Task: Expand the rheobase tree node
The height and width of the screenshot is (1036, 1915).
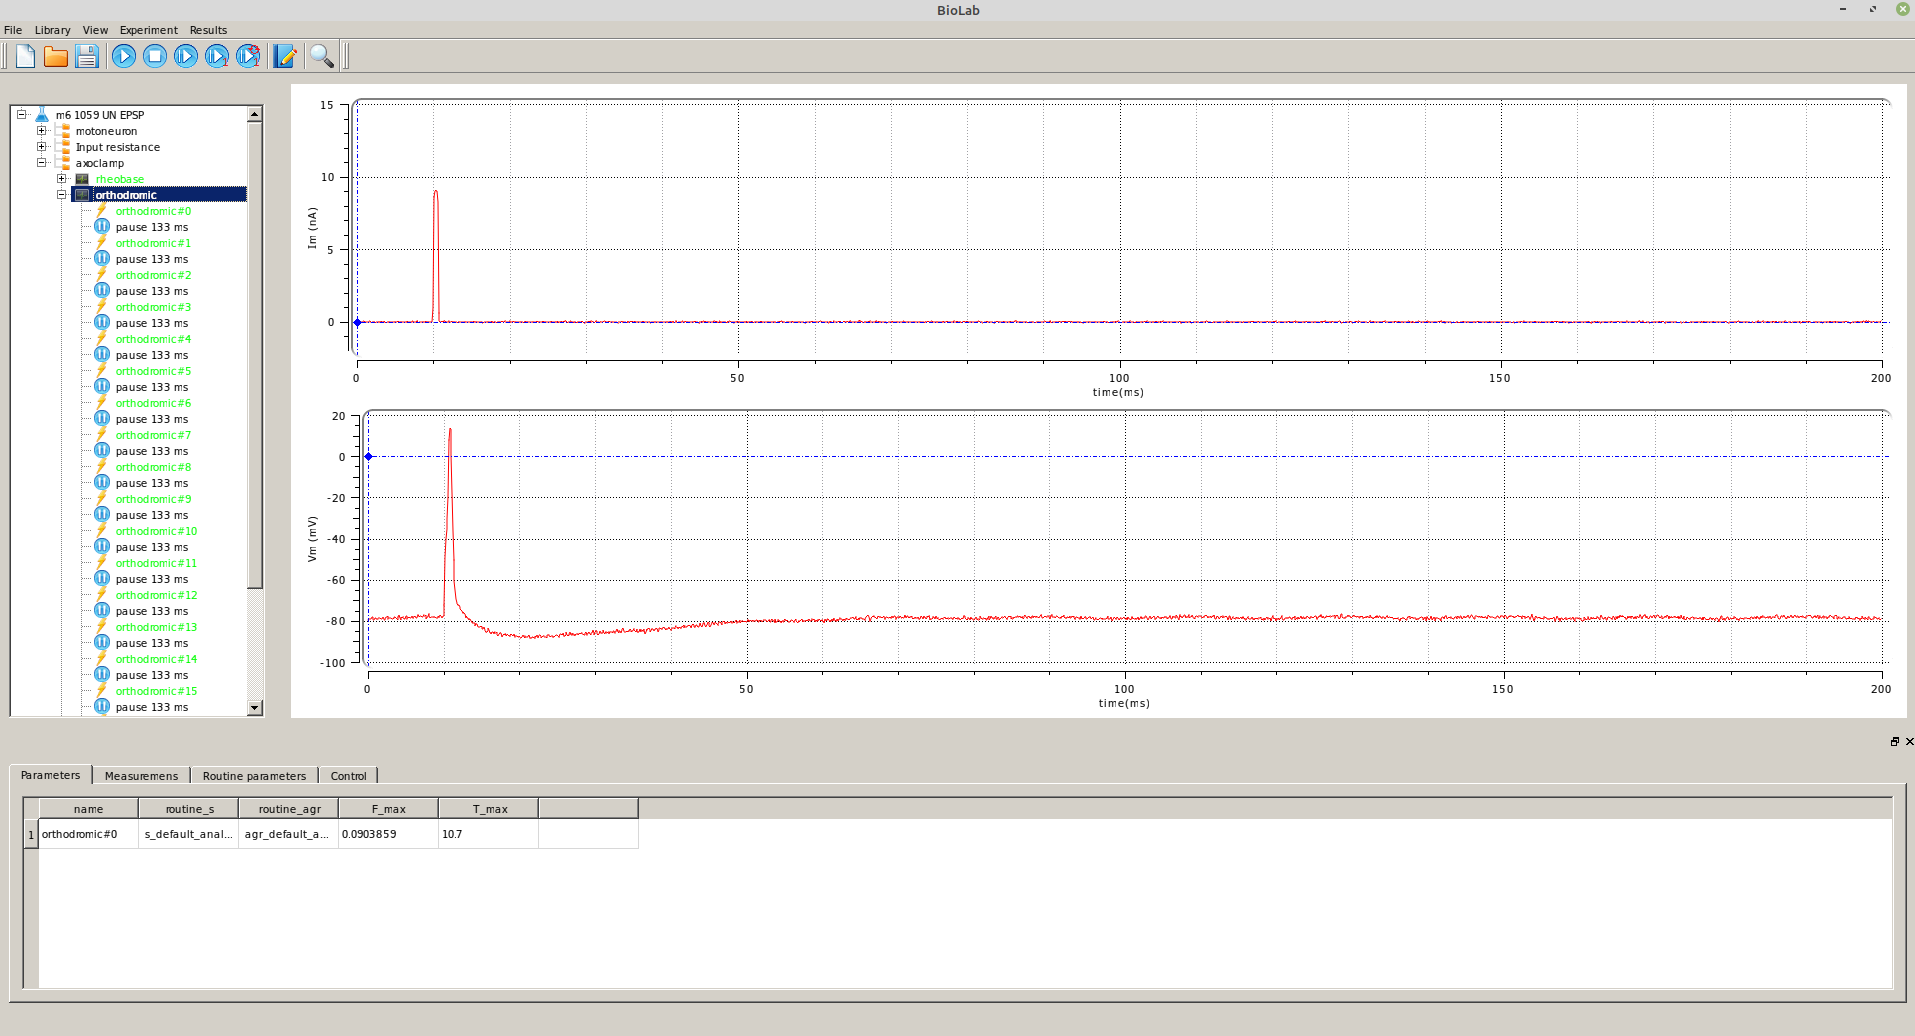Action: (x=62, y=179)
